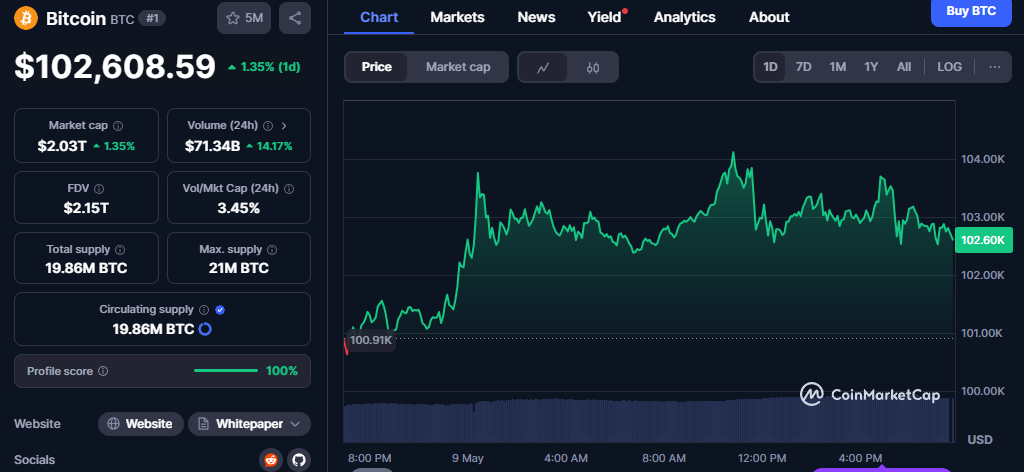Click the $2.15T FDV value
The height and width of the screenshot is (472, 1024).
pyautogui.click(x=86, y=208)
